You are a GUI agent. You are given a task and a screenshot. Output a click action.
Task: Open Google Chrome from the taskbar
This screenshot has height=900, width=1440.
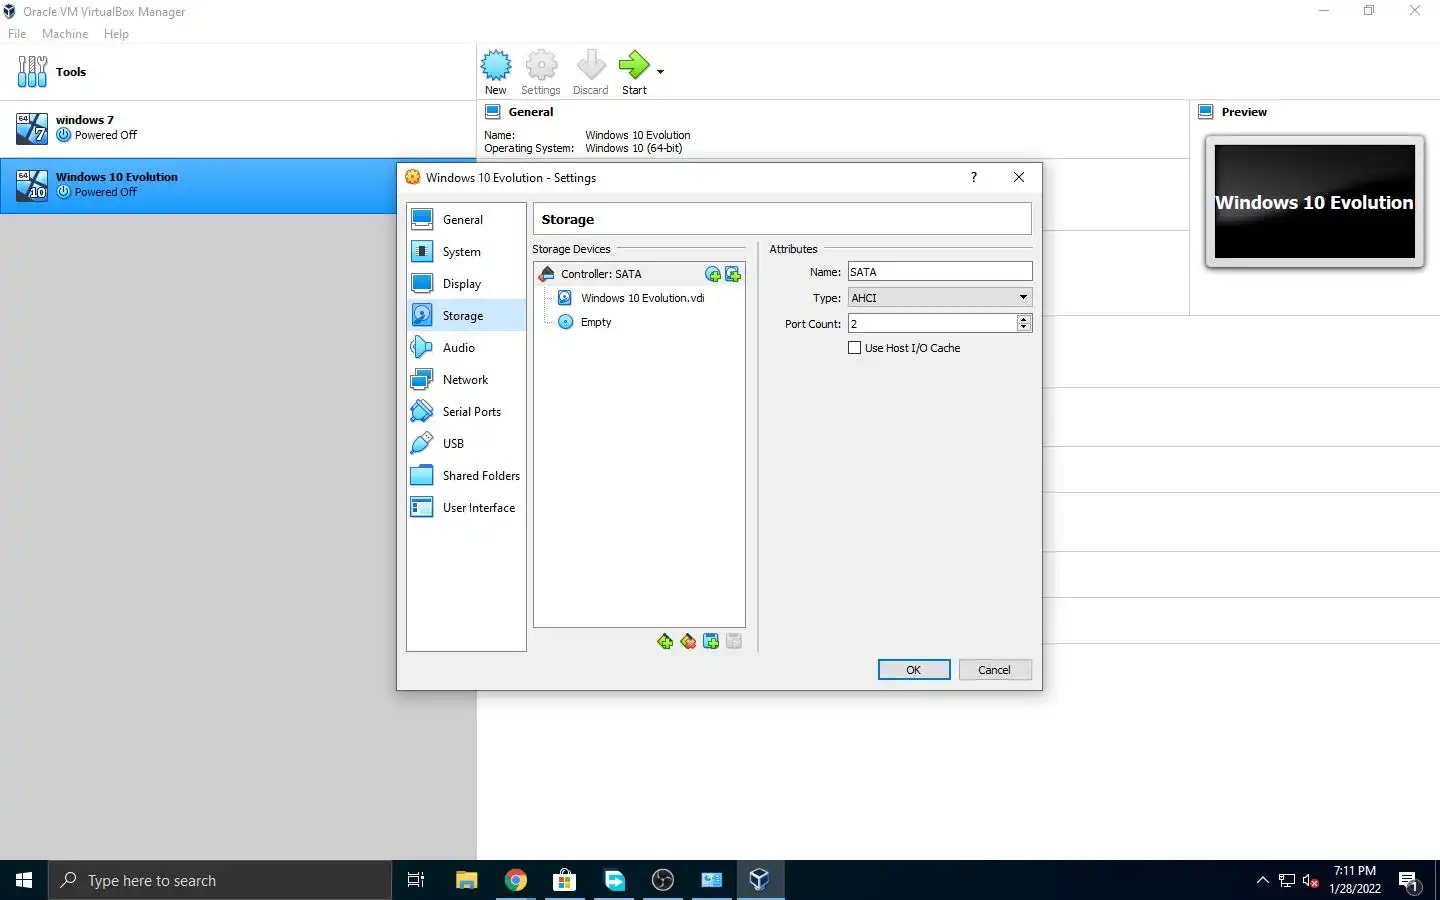point(516,880)
